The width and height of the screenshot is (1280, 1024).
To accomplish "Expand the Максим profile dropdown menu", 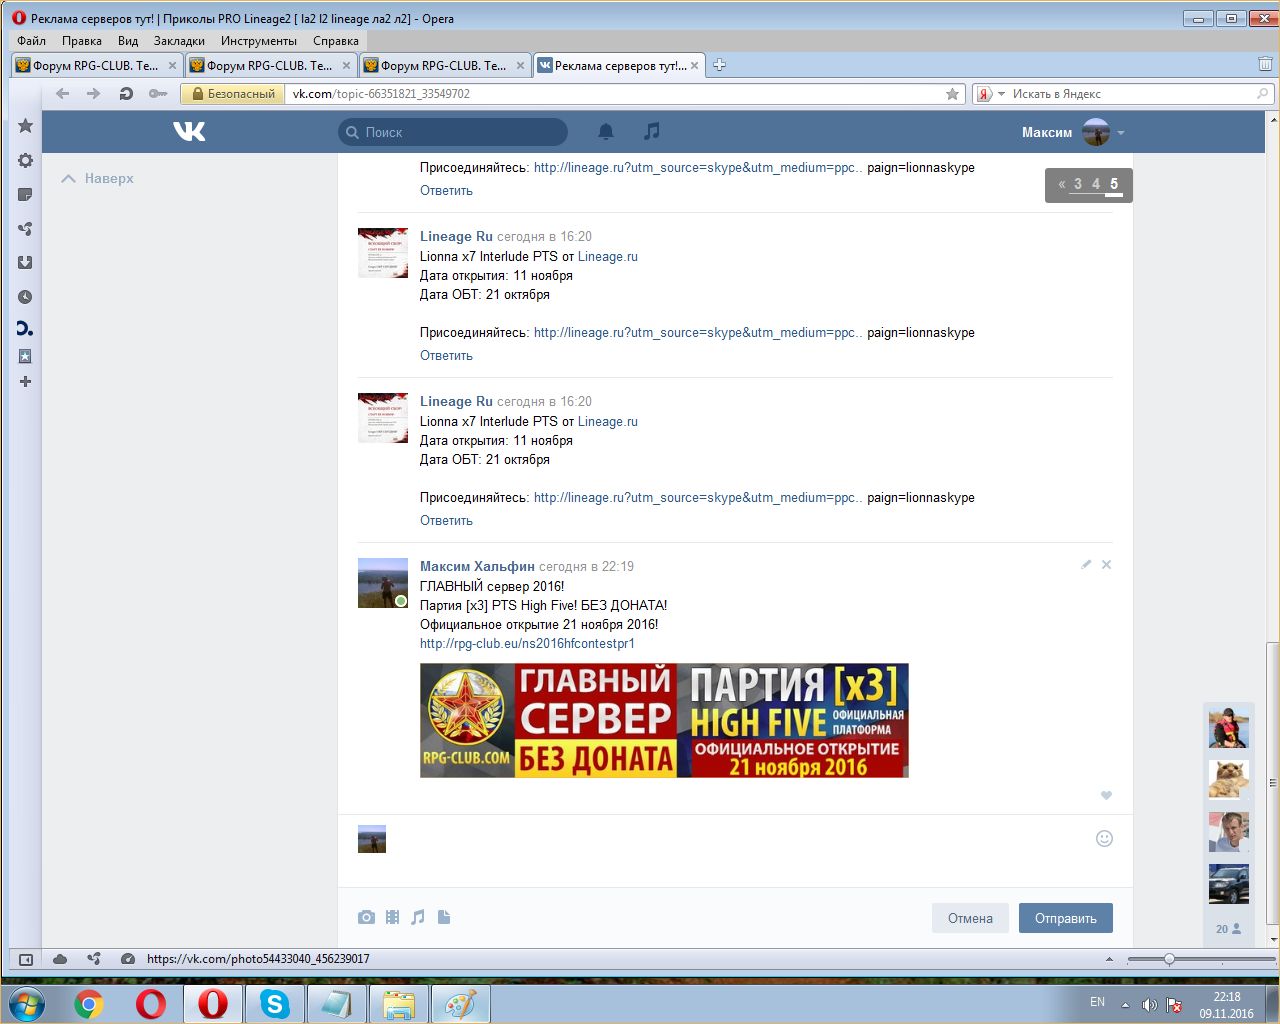I will tap(1121, 133).
